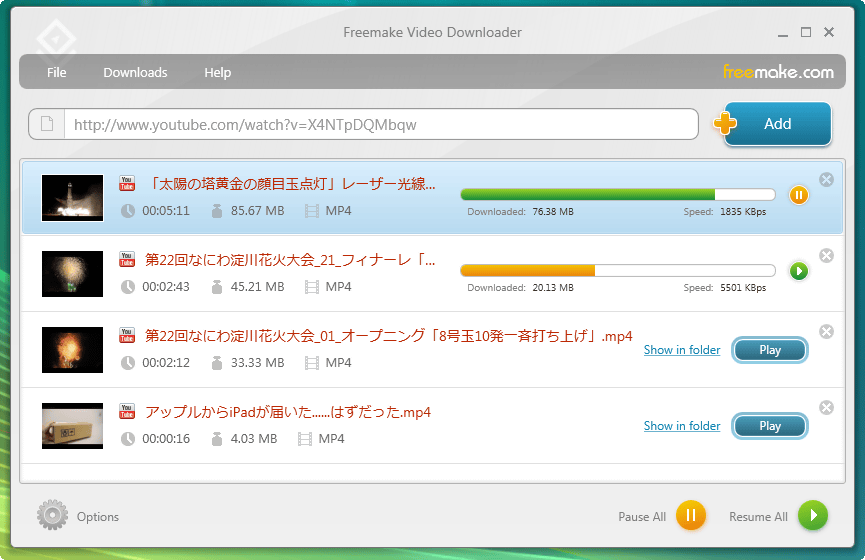
Task: Click the Freemake logo in title bar
Action: pyautogui.click(x=56, y=39)
